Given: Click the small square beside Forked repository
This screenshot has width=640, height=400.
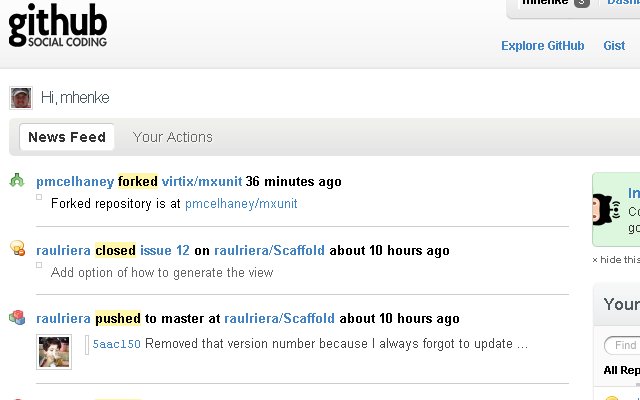Looking at the screenshot, I should (x=39, y=197).
